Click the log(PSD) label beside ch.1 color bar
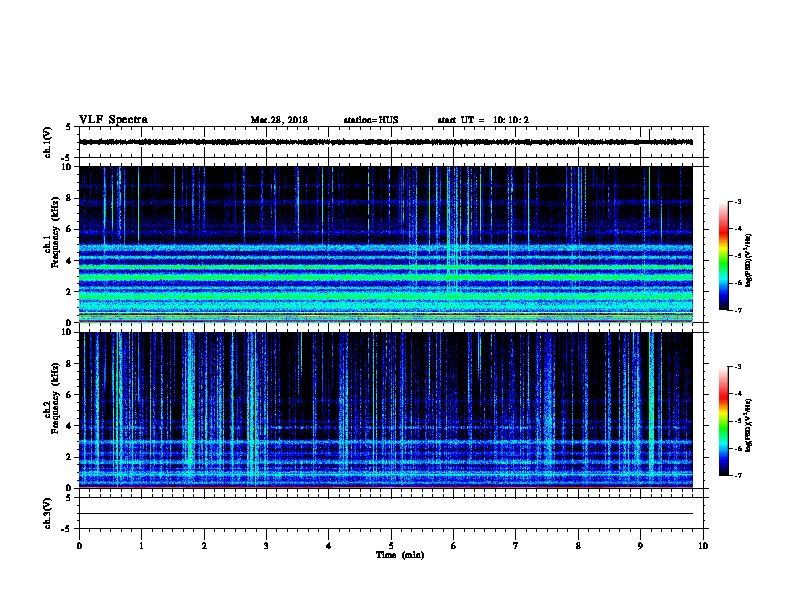Screen dimensions: 792x612 [x=748, y=260]
